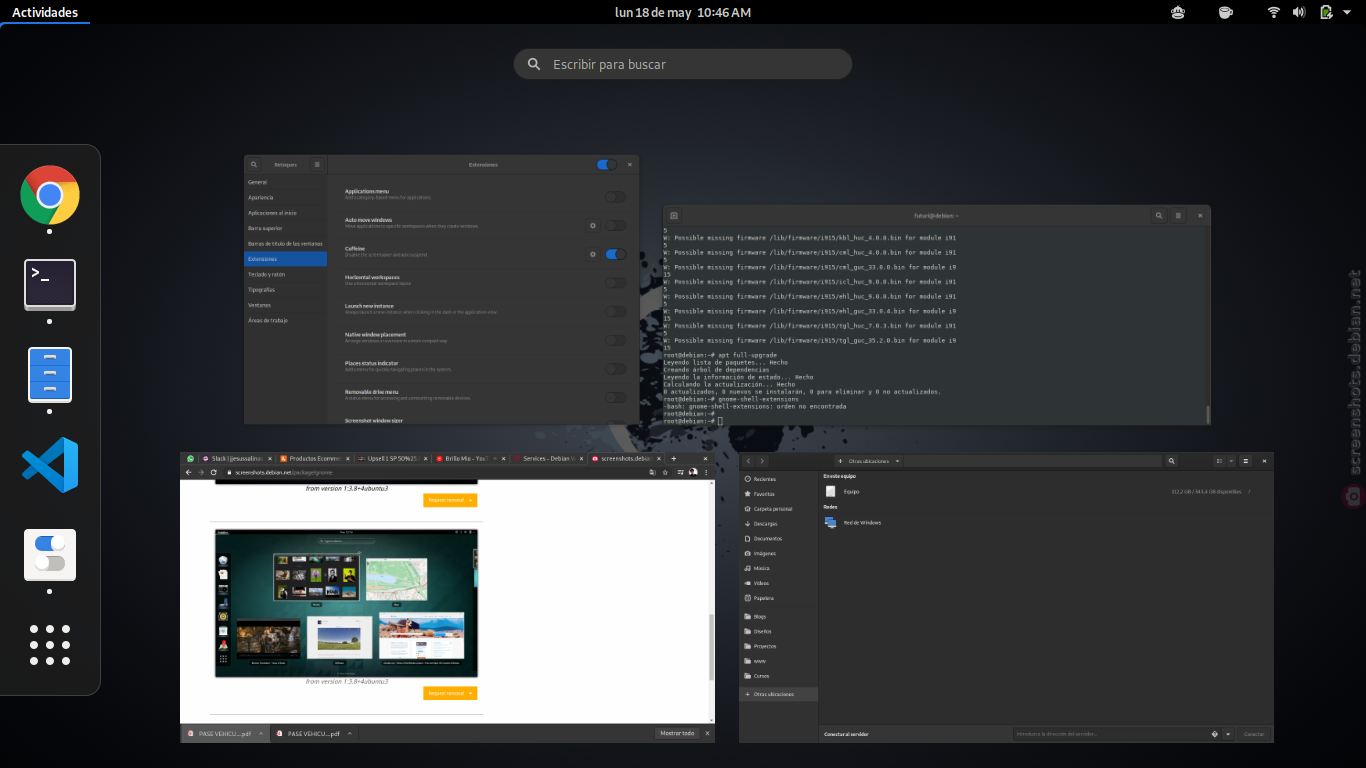Launch Google Chrome from the dock
Screen dimensions: 1366x768
50,194
